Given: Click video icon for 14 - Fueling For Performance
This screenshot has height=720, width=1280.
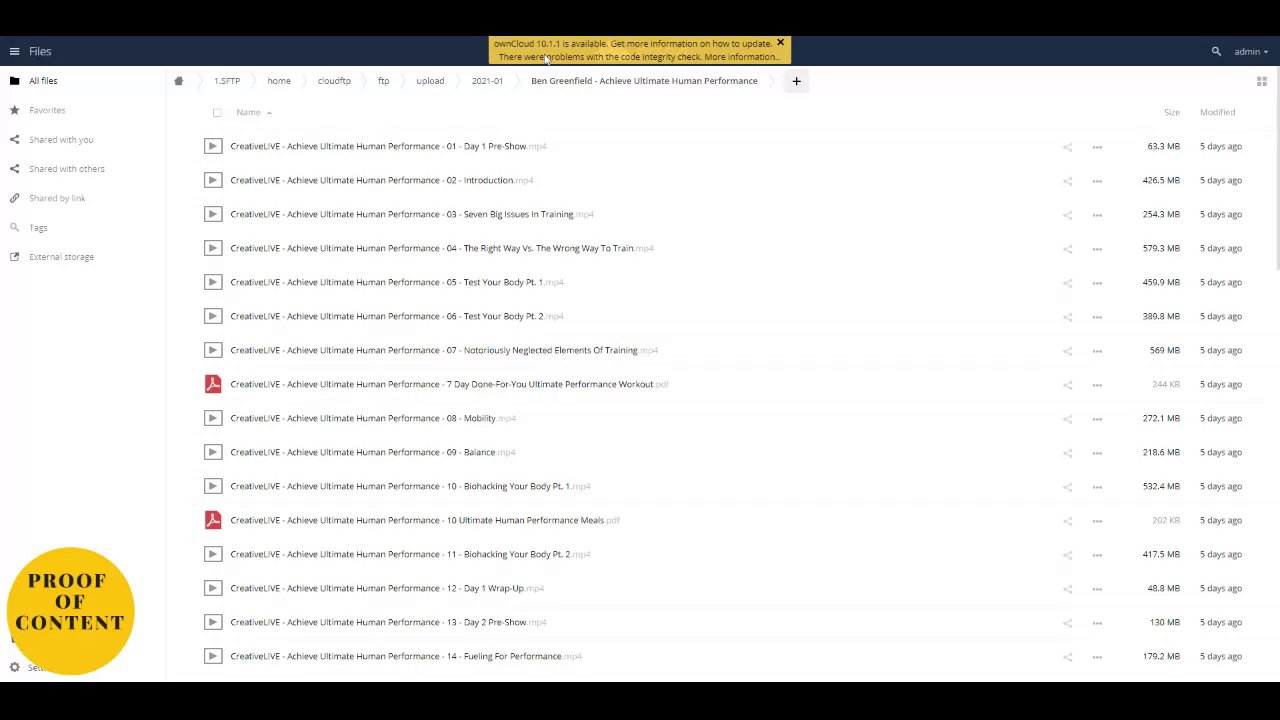Looking at the screenshot, I should (213, 656).
